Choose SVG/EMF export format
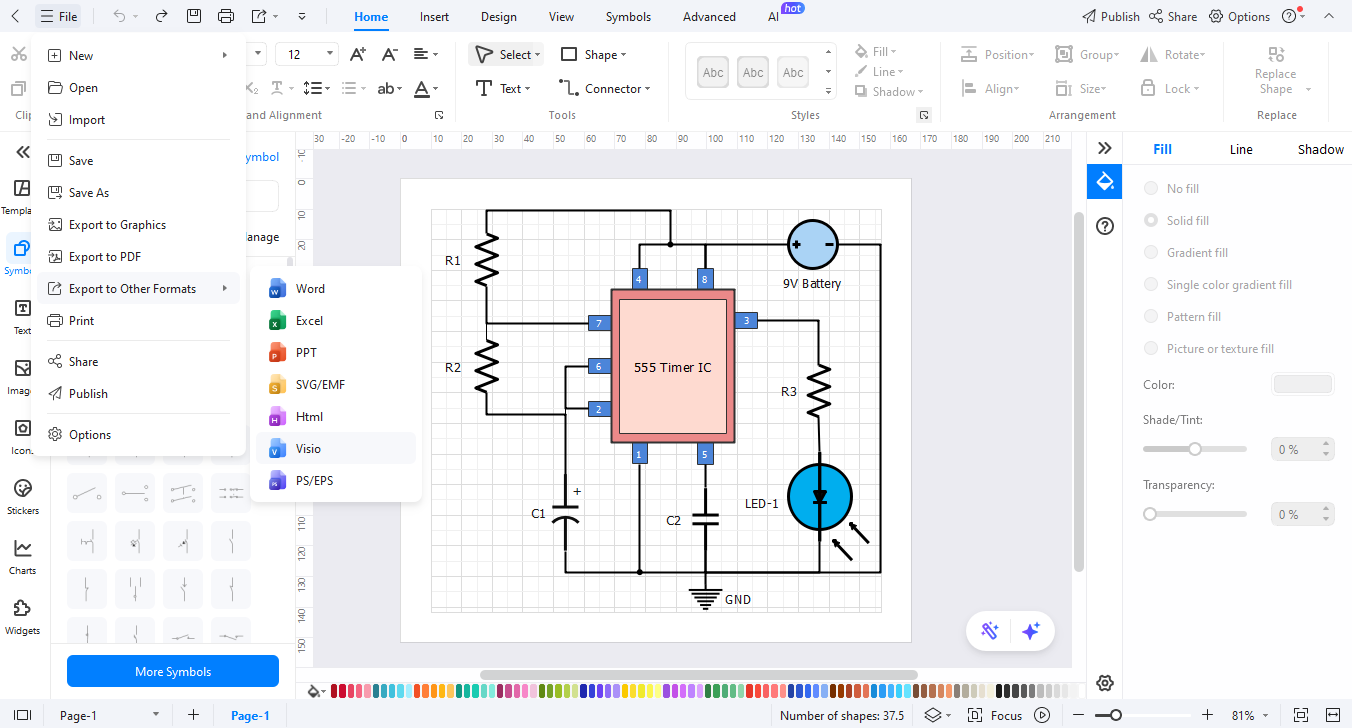 point(336,384)
